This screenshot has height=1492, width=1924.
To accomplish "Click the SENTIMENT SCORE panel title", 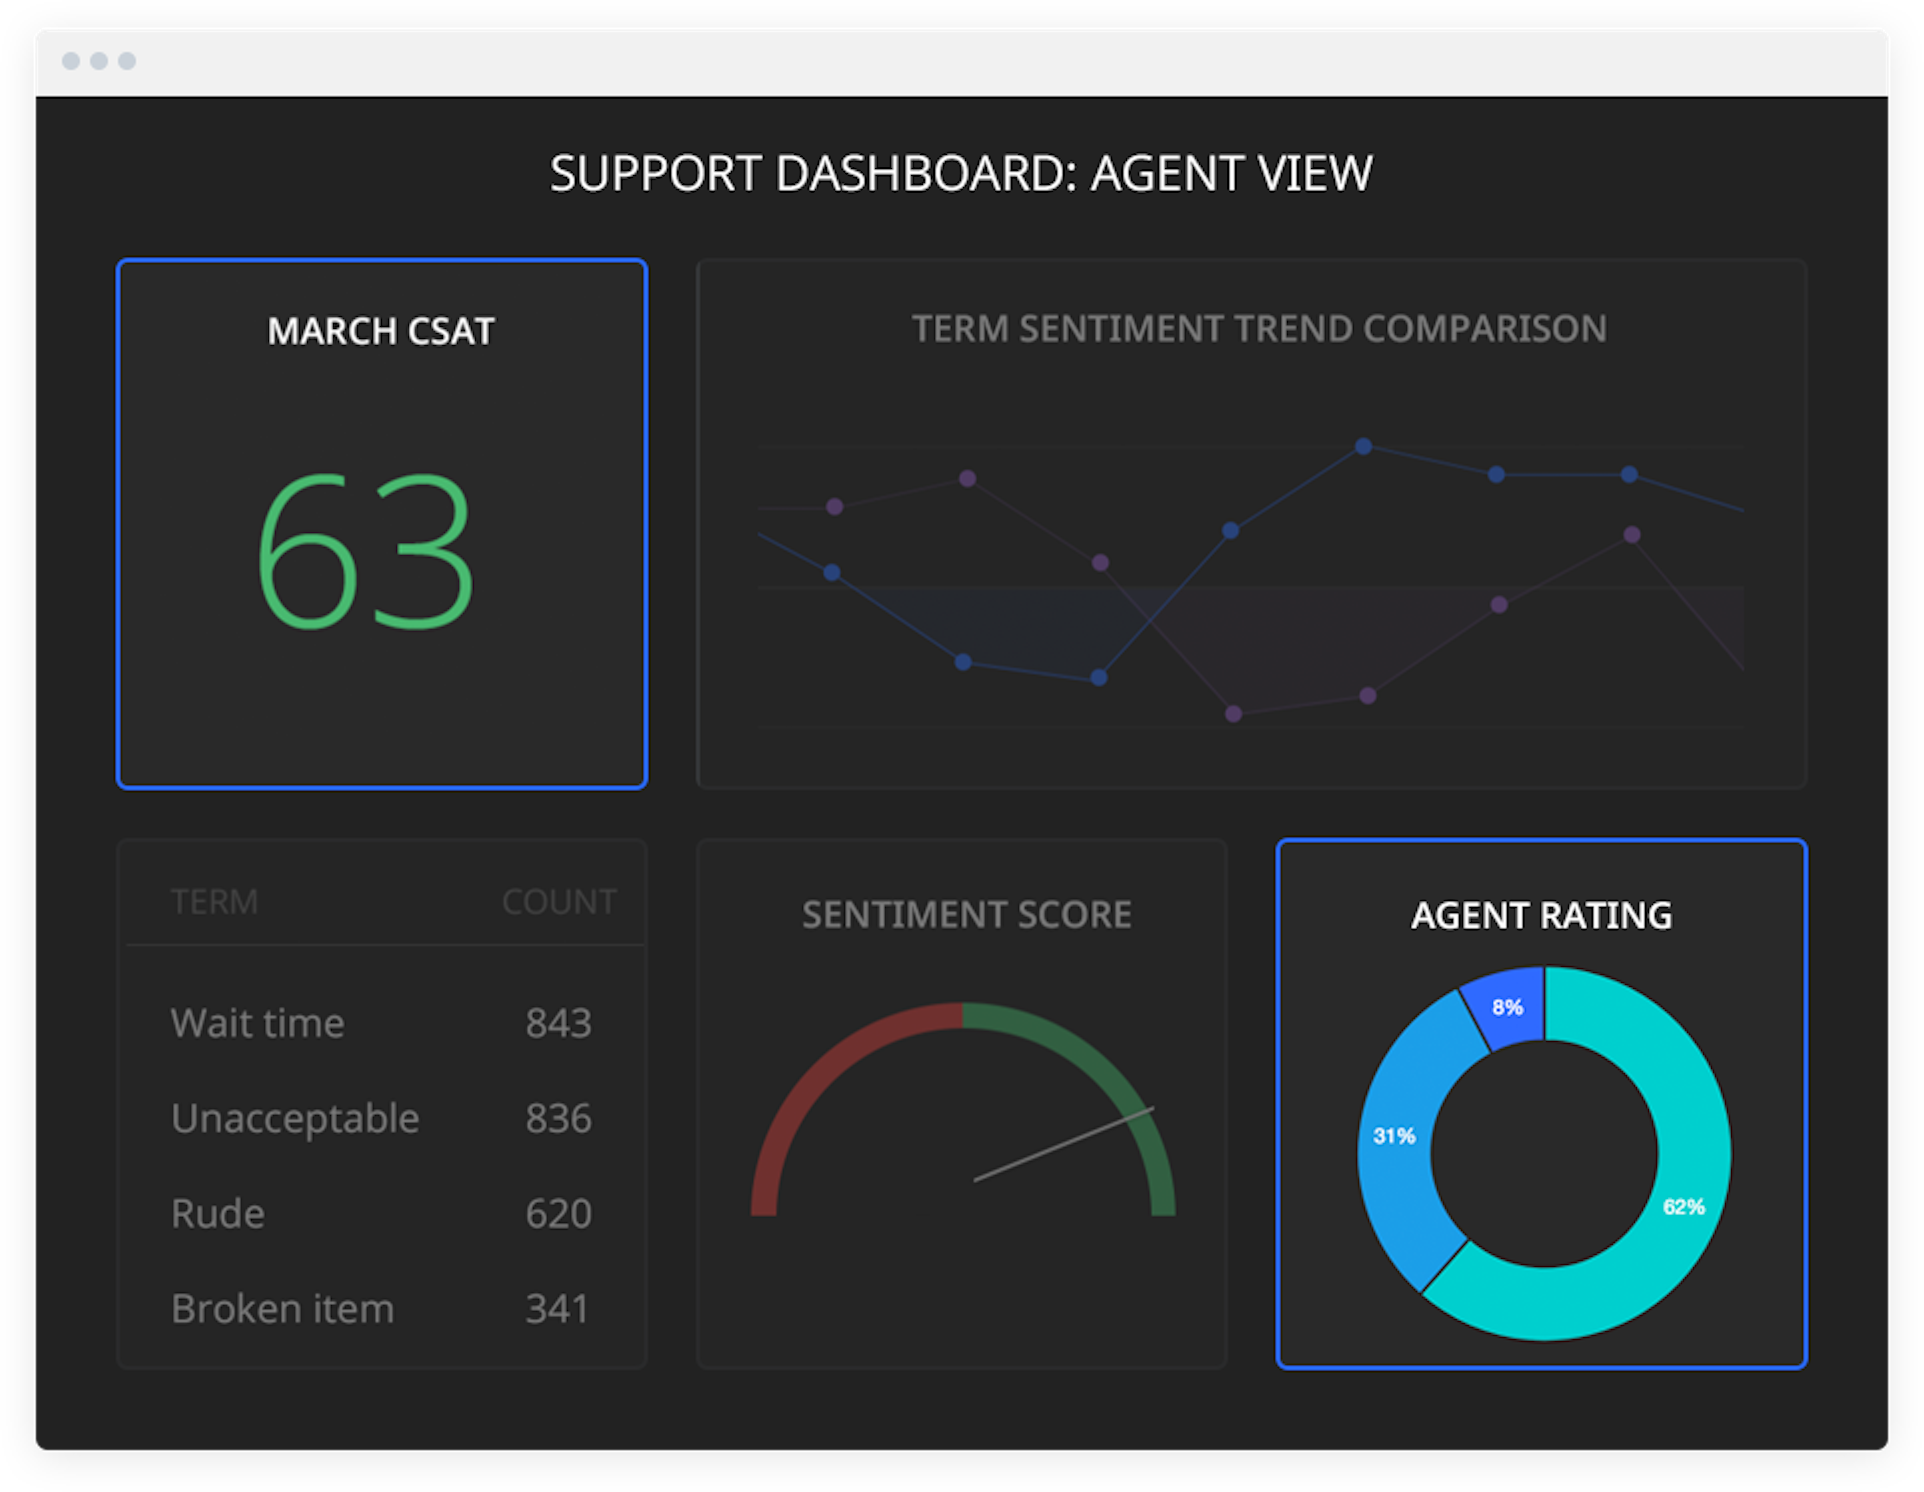I will coord(966,913).
